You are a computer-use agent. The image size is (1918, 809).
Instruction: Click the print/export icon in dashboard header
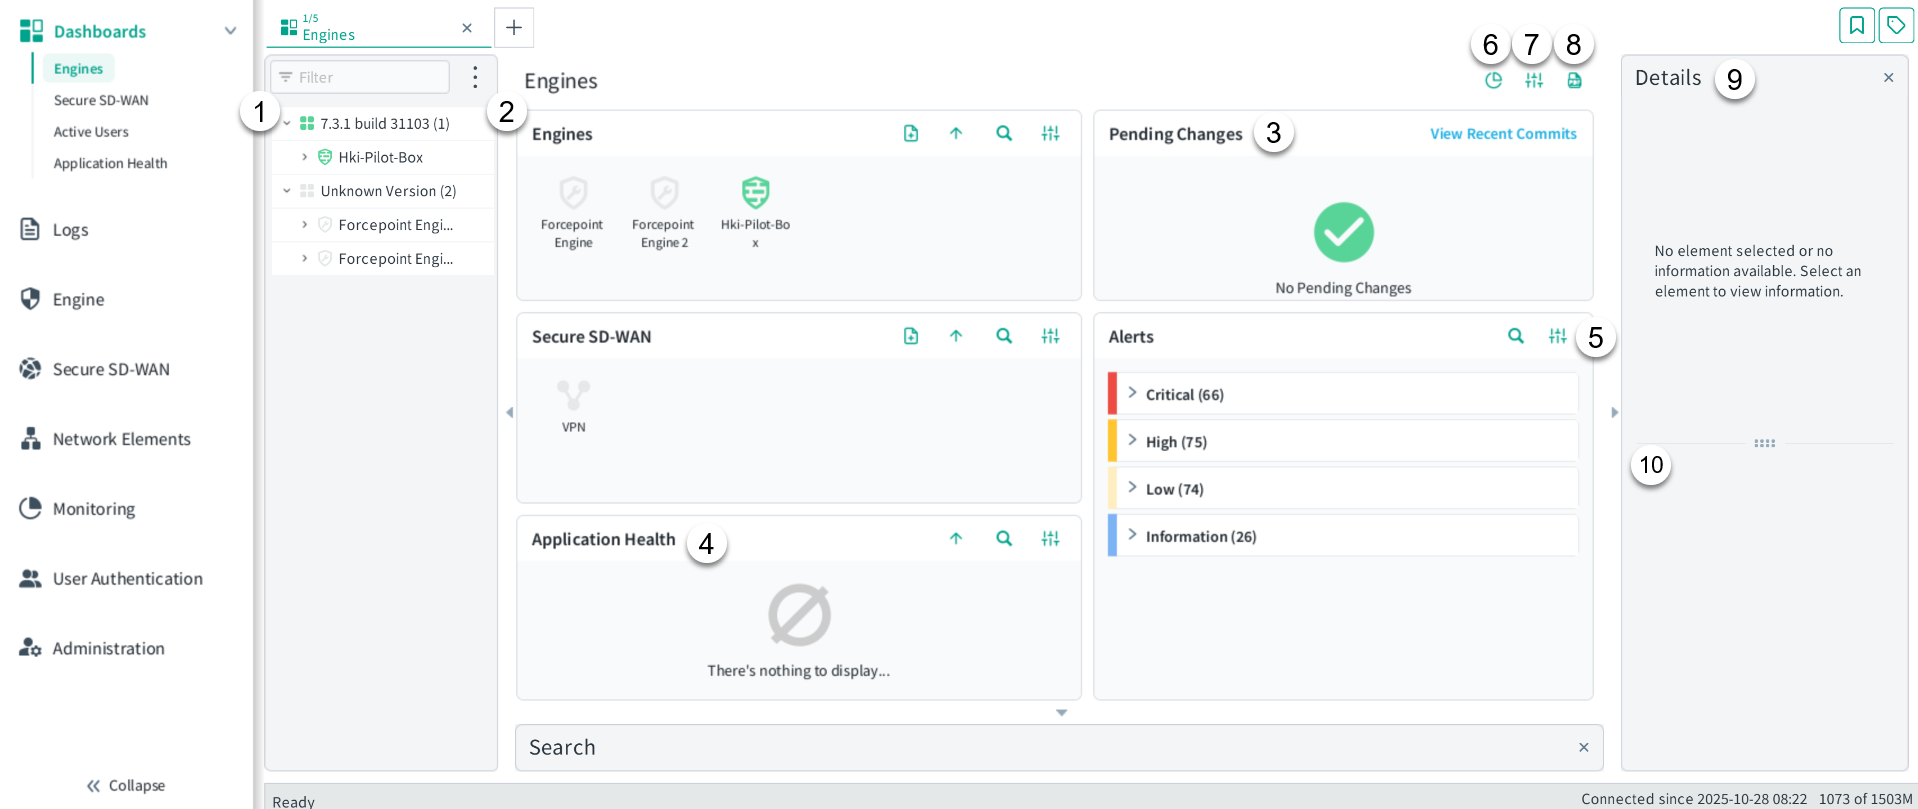(x=1574, y=80)
